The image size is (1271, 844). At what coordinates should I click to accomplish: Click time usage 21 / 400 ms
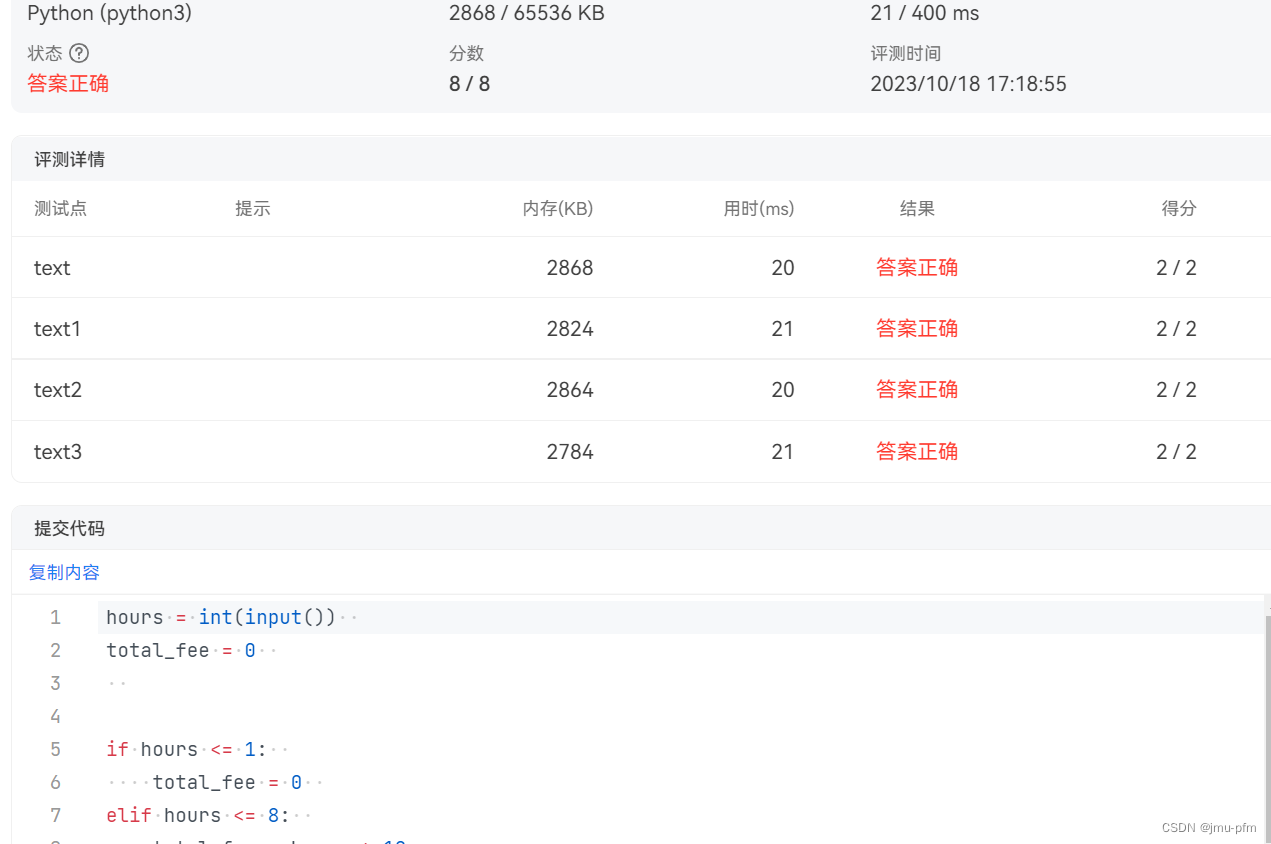click(x=925, y=13)
